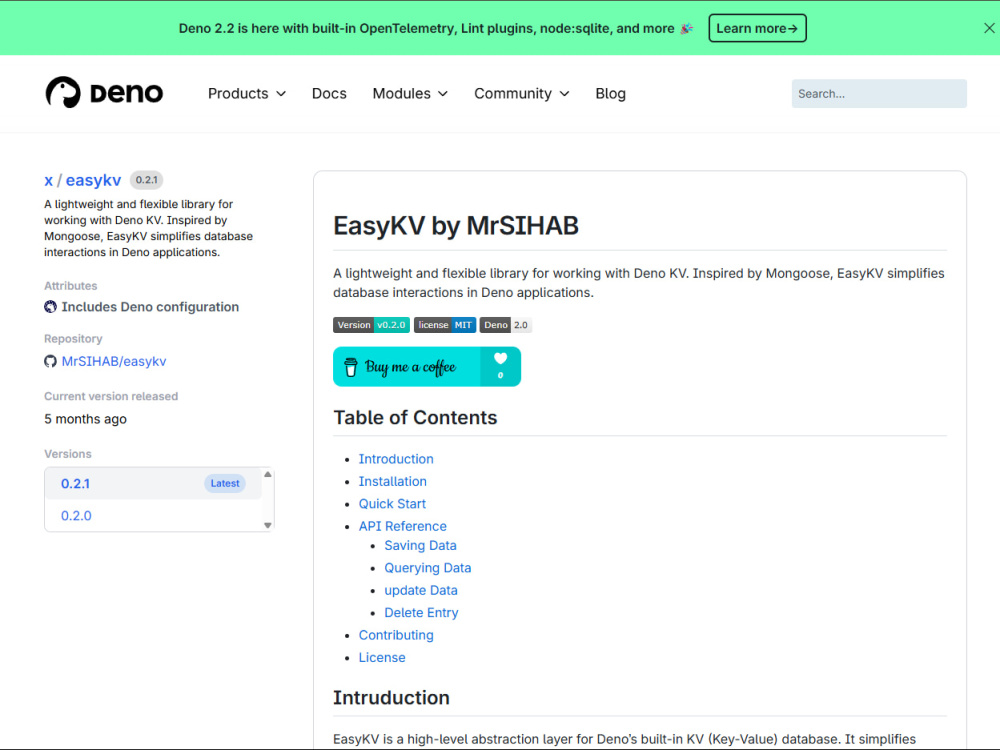Click the coffee cup icon

351,367
